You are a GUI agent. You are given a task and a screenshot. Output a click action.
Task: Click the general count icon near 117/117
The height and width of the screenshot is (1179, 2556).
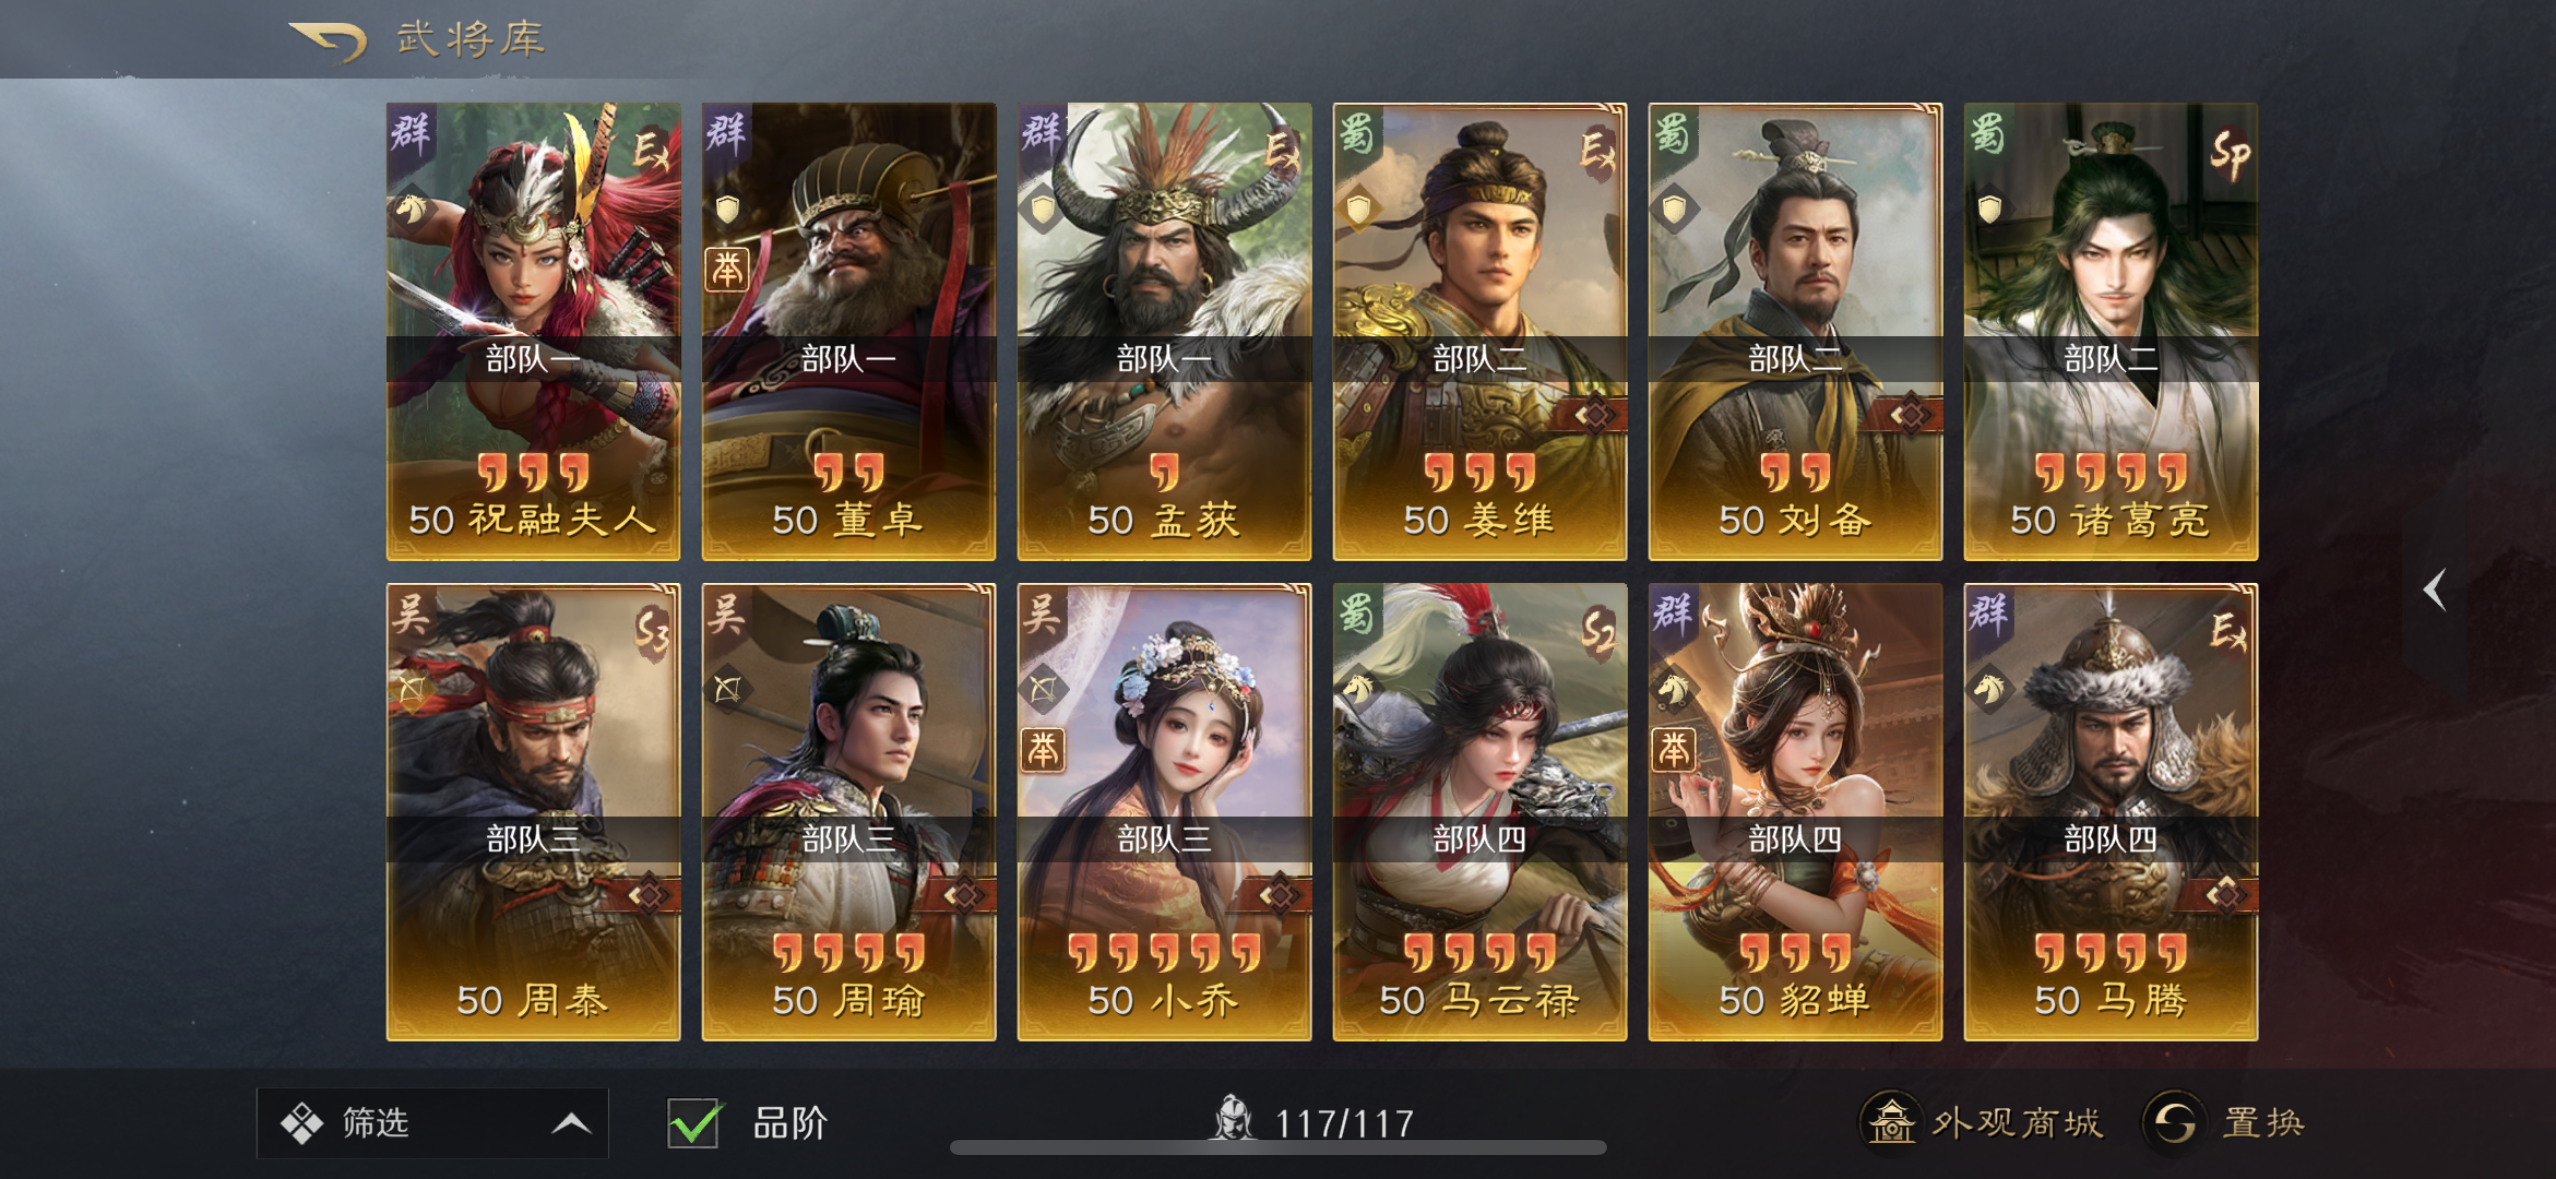[1233, 1119]
